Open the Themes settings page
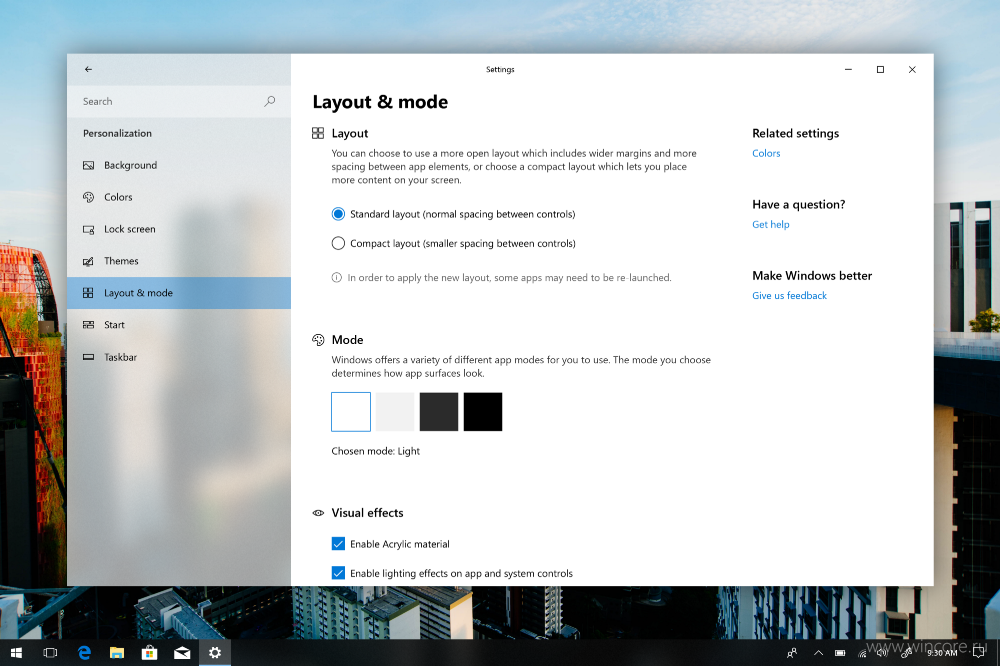The height and width of the screenshot is (666, 1000). coord(179,261)
